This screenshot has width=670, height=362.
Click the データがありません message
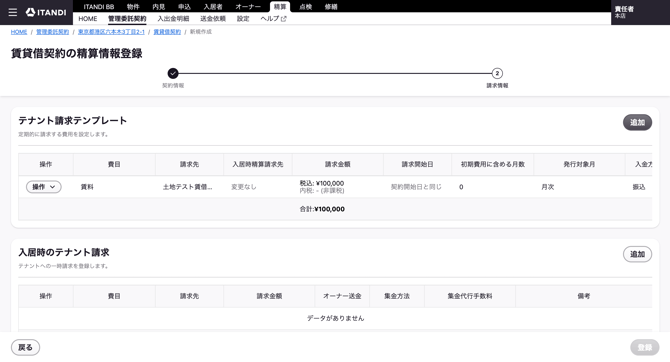point(335,318)
